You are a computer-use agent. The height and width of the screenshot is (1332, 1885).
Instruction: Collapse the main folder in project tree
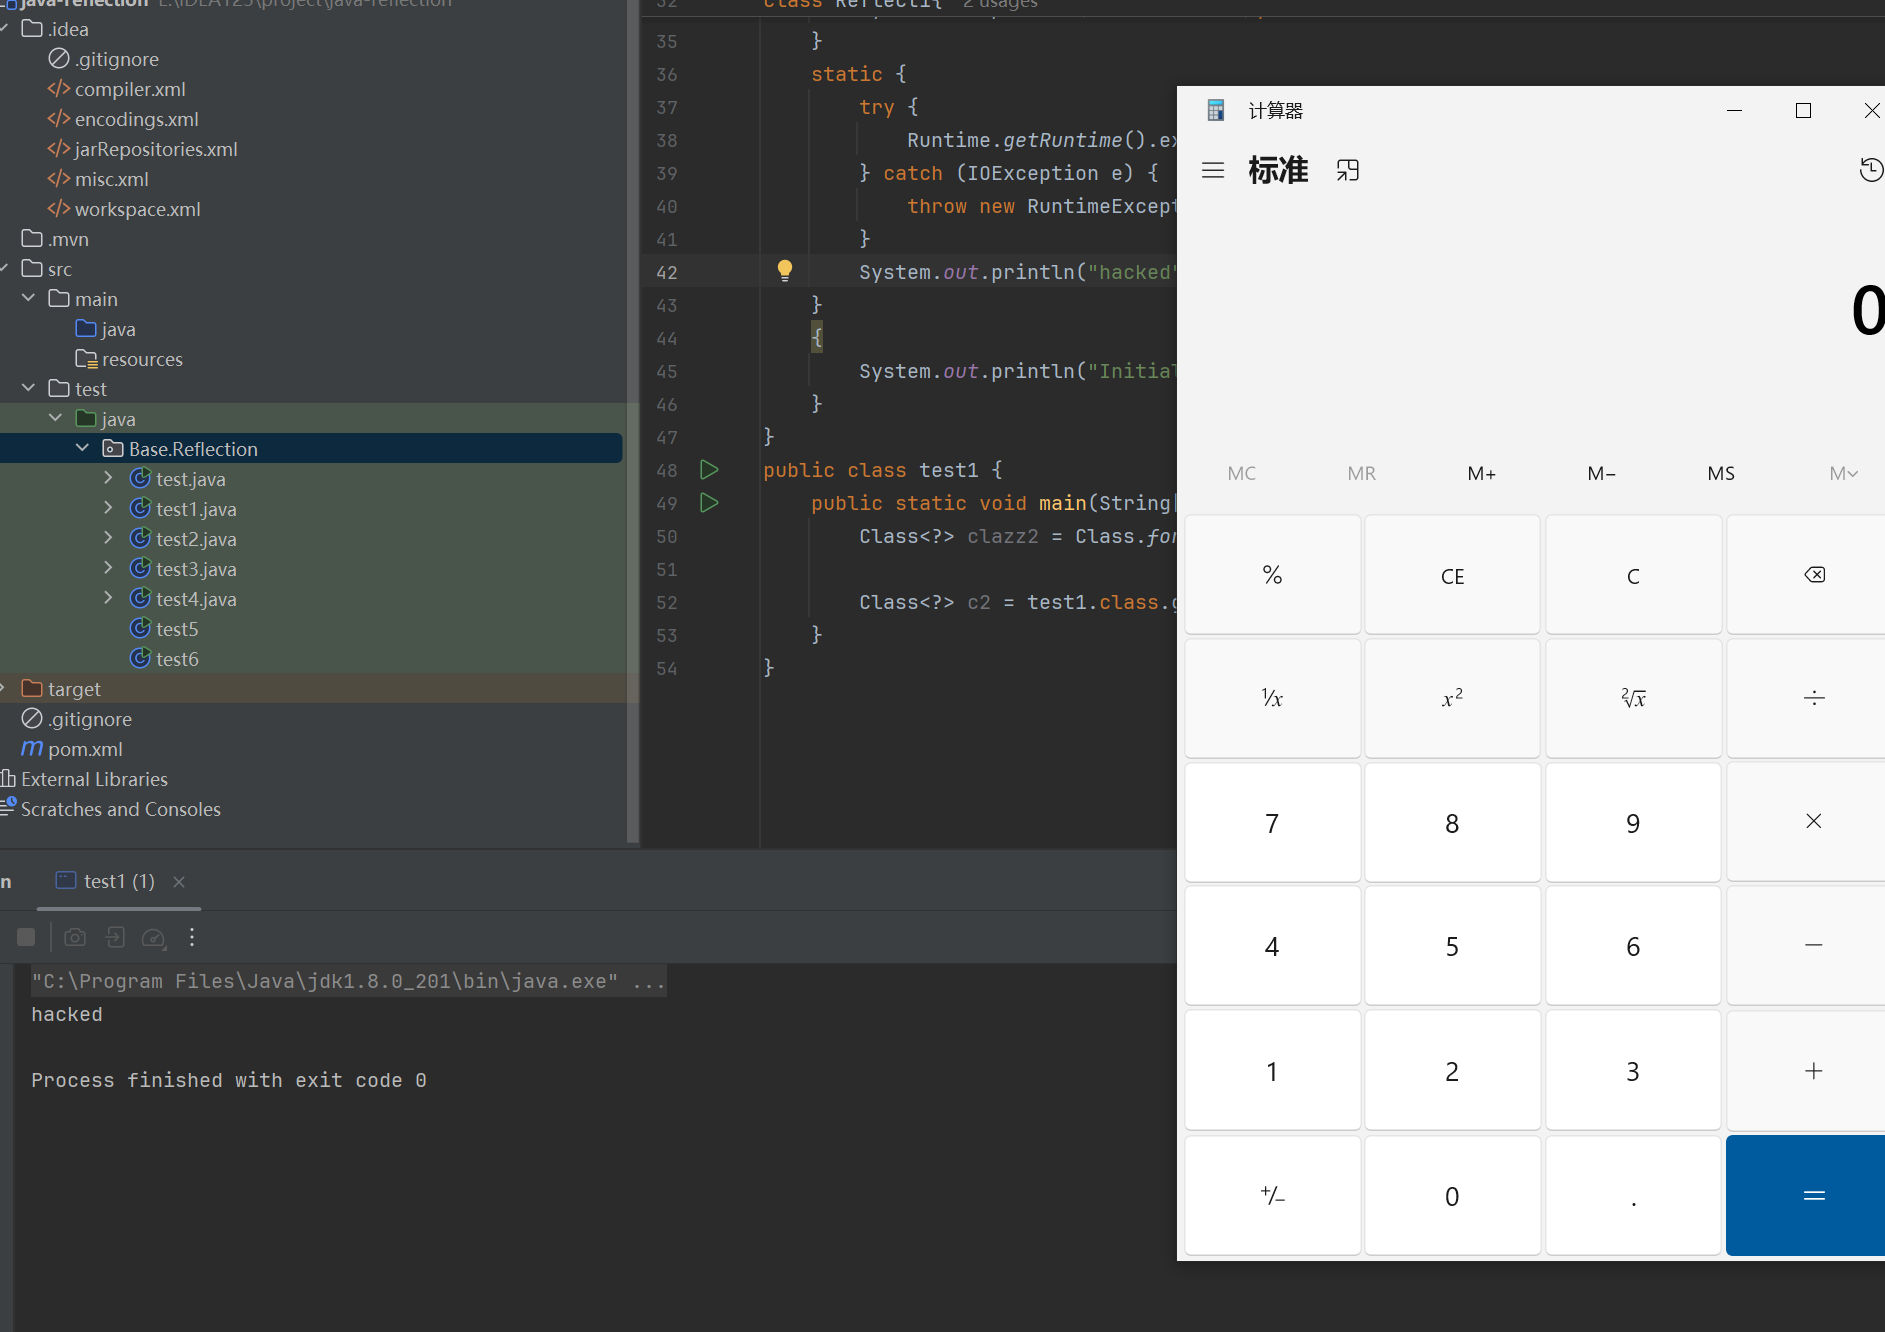[28, 299]
